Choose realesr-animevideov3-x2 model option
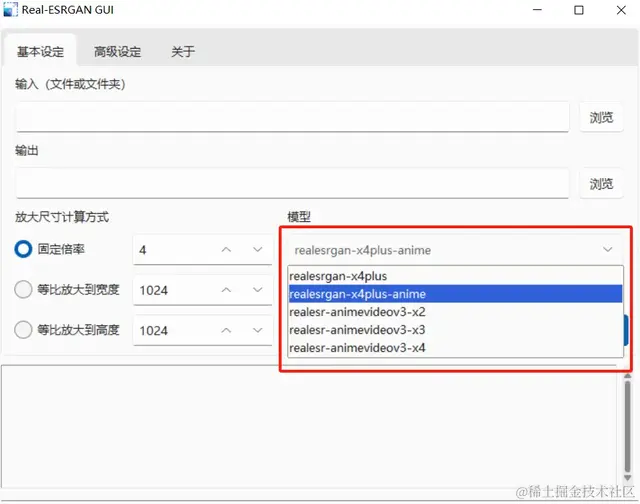 [x=456, y=312]
